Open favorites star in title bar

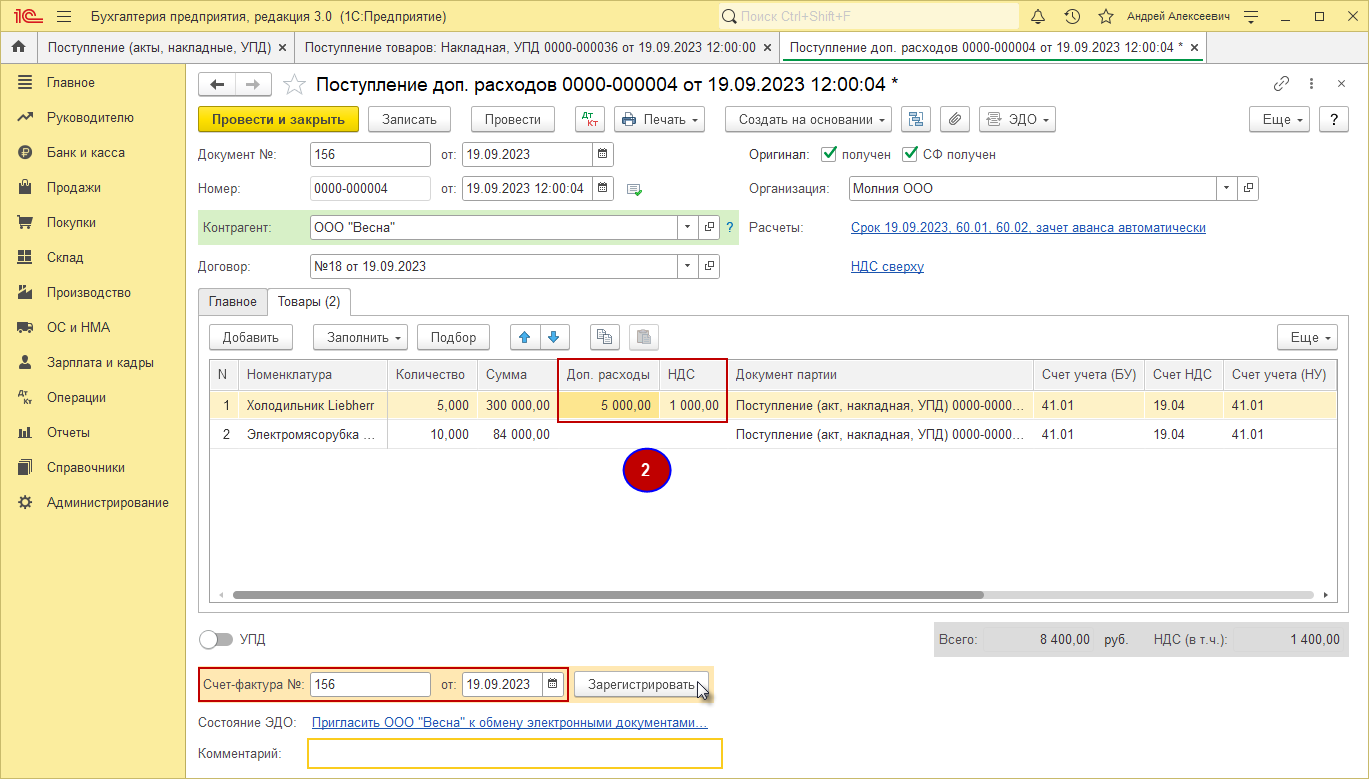(1106, 16)
